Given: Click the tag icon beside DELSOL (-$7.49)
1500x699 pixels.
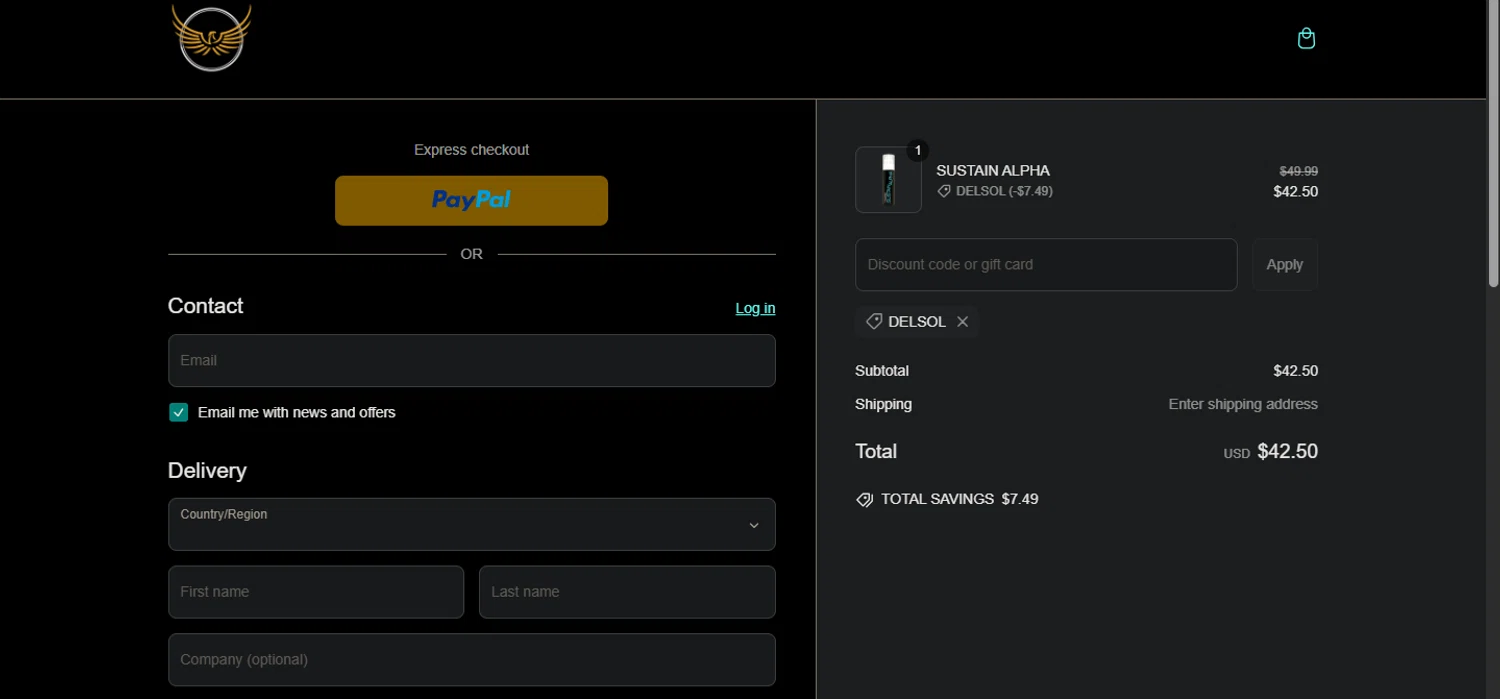Looking at the screenshot, I should [944, 191].
